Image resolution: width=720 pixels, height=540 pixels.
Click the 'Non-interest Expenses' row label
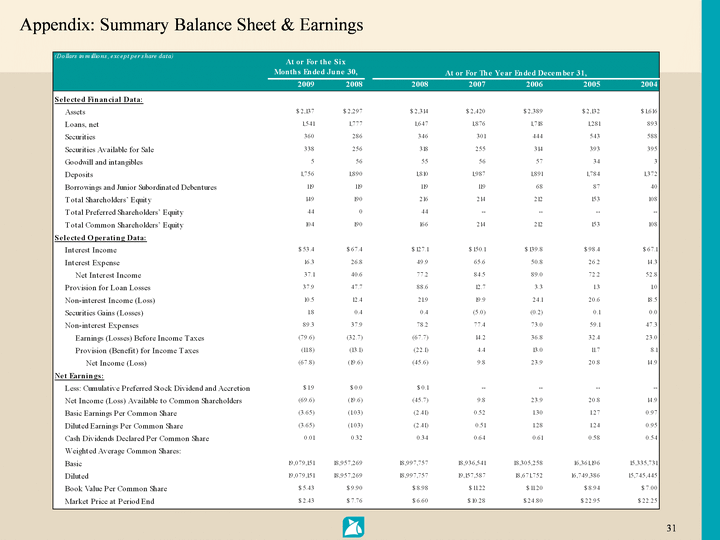(106, 327)
